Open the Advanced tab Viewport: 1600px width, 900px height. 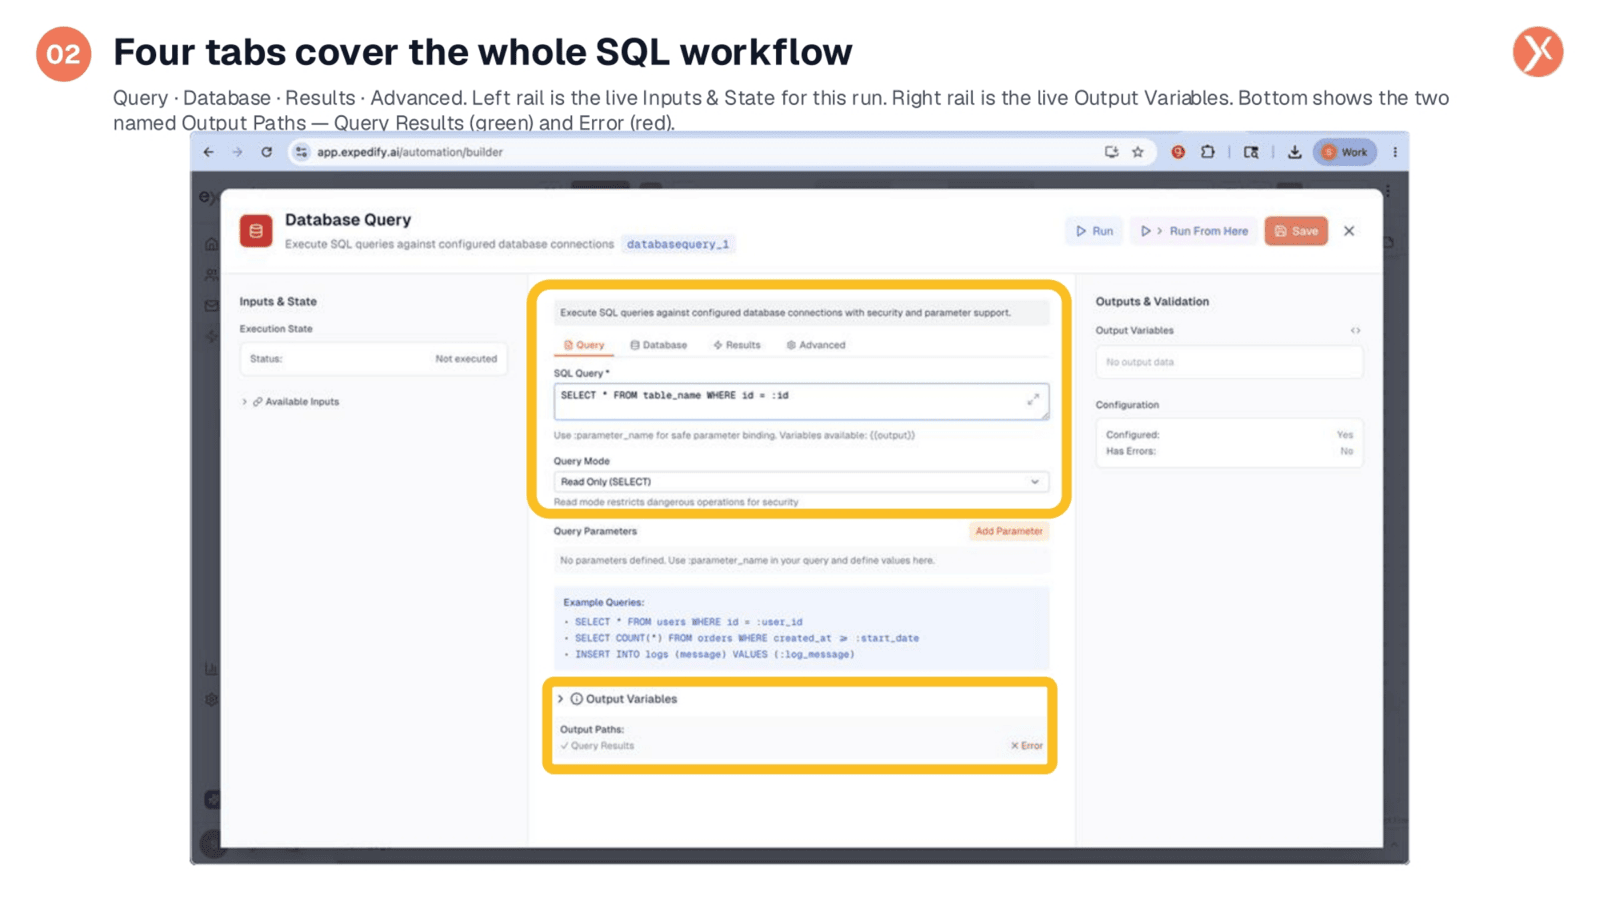[815, 345]
